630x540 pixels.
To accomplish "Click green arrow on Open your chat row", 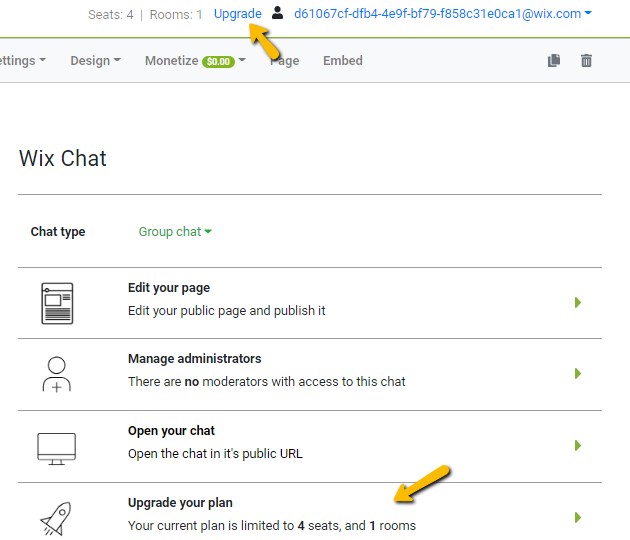I will [578, 446].
